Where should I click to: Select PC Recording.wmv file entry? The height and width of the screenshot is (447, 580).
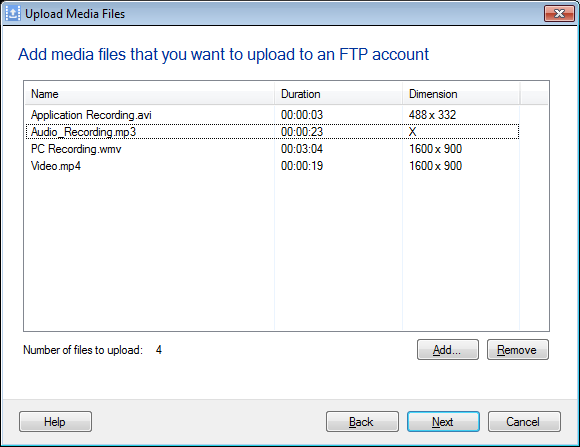76,149
